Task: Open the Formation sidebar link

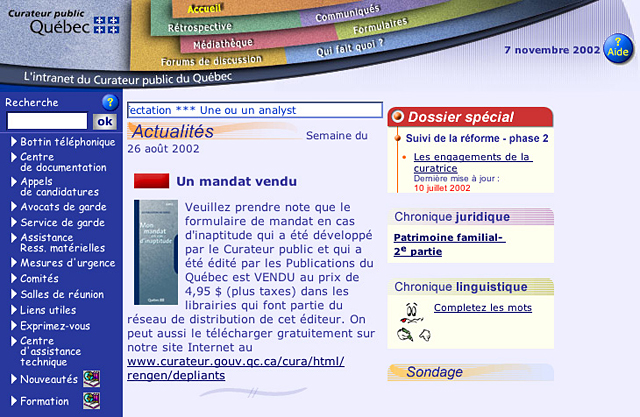Action: (x=44, y=401)
